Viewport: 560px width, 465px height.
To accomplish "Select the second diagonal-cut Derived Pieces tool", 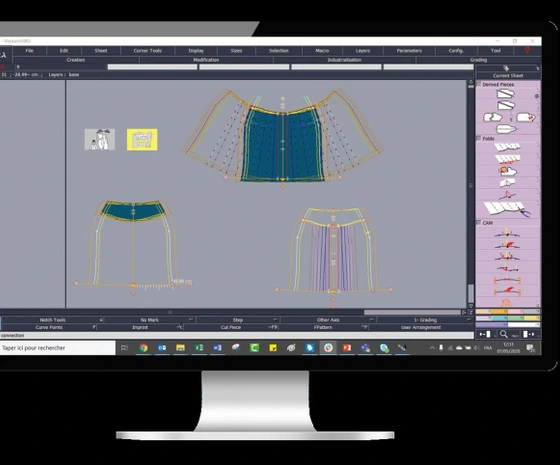I will 505,105.
